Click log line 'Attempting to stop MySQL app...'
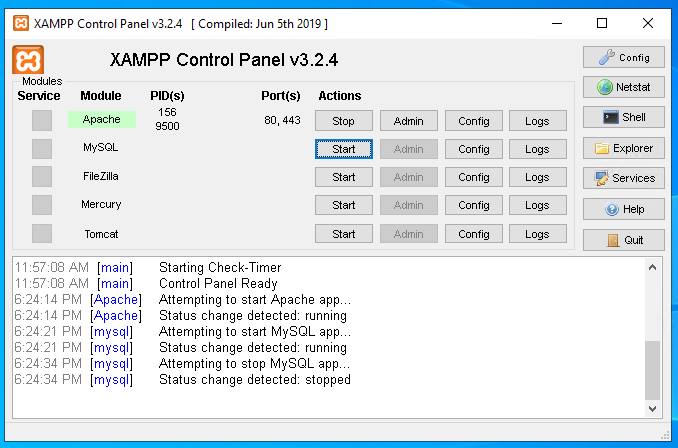The image size is (678, 448). tap(254, 363)
